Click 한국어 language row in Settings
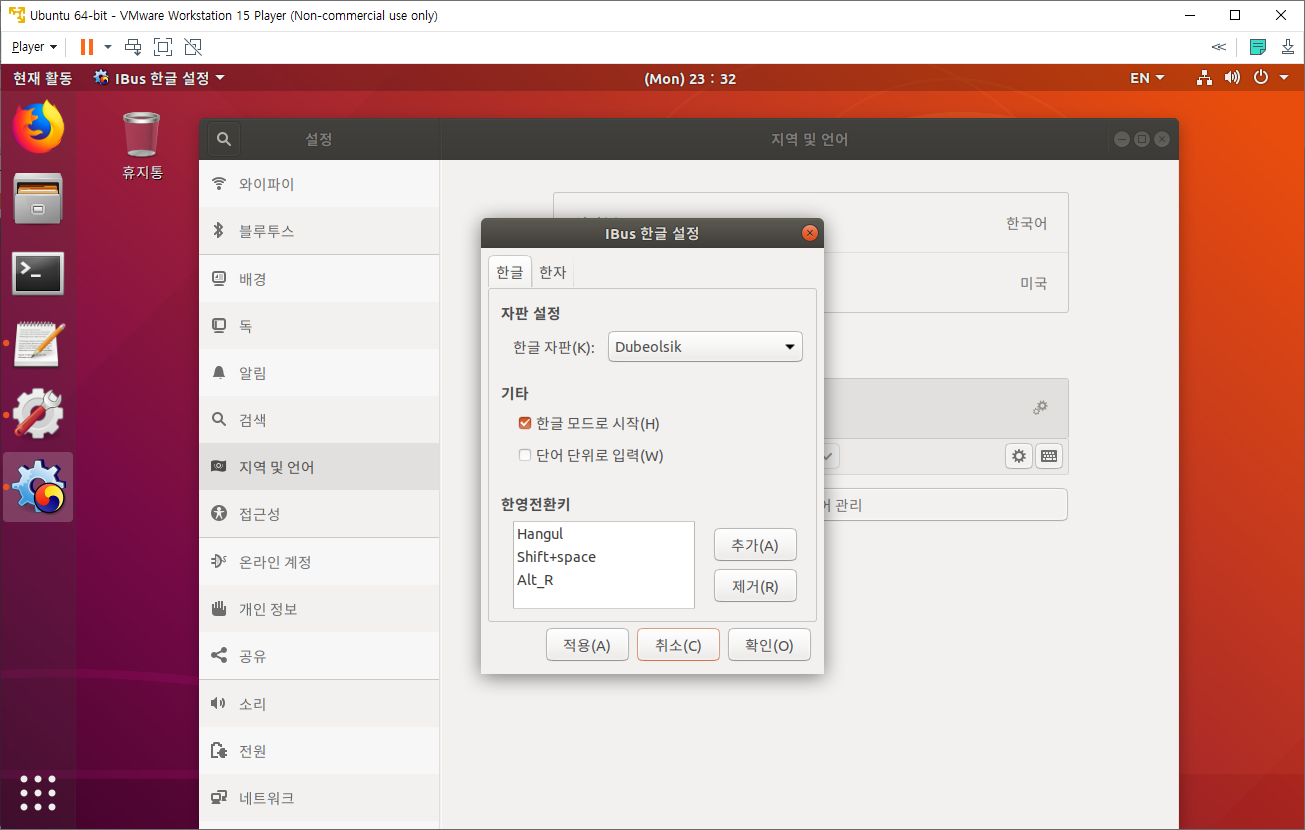The width and height of the screenshot is (1305, 830). click(x=811, y=223)
